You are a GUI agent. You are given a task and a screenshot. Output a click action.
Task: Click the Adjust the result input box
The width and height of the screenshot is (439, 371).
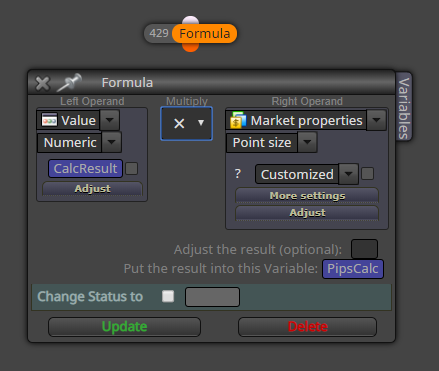coord(364,249)
